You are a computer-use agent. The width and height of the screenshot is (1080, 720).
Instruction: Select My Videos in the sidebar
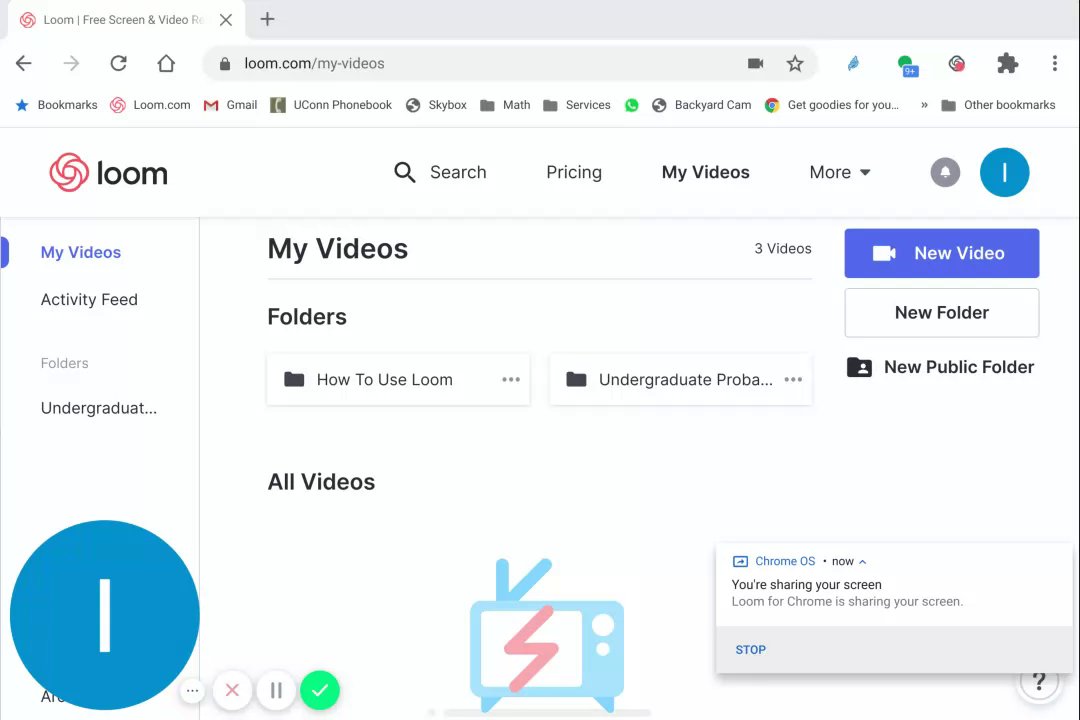[81, 252]
